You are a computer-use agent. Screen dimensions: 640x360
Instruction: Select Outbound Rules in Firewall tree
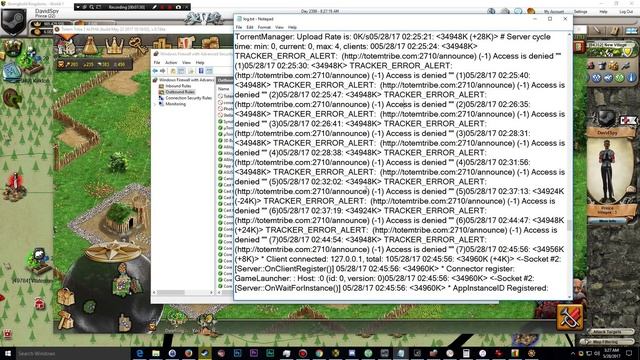[180, 92]
